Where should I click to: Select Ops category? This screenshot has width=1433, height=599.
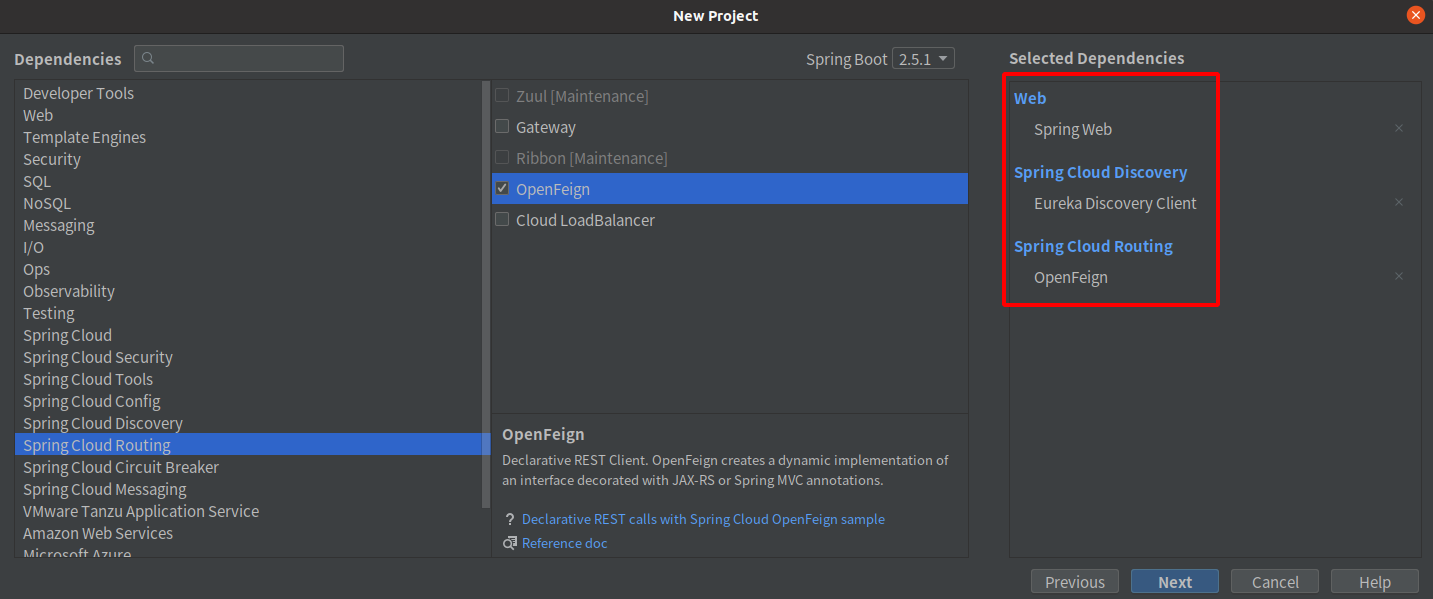click(x=248, y=269)
